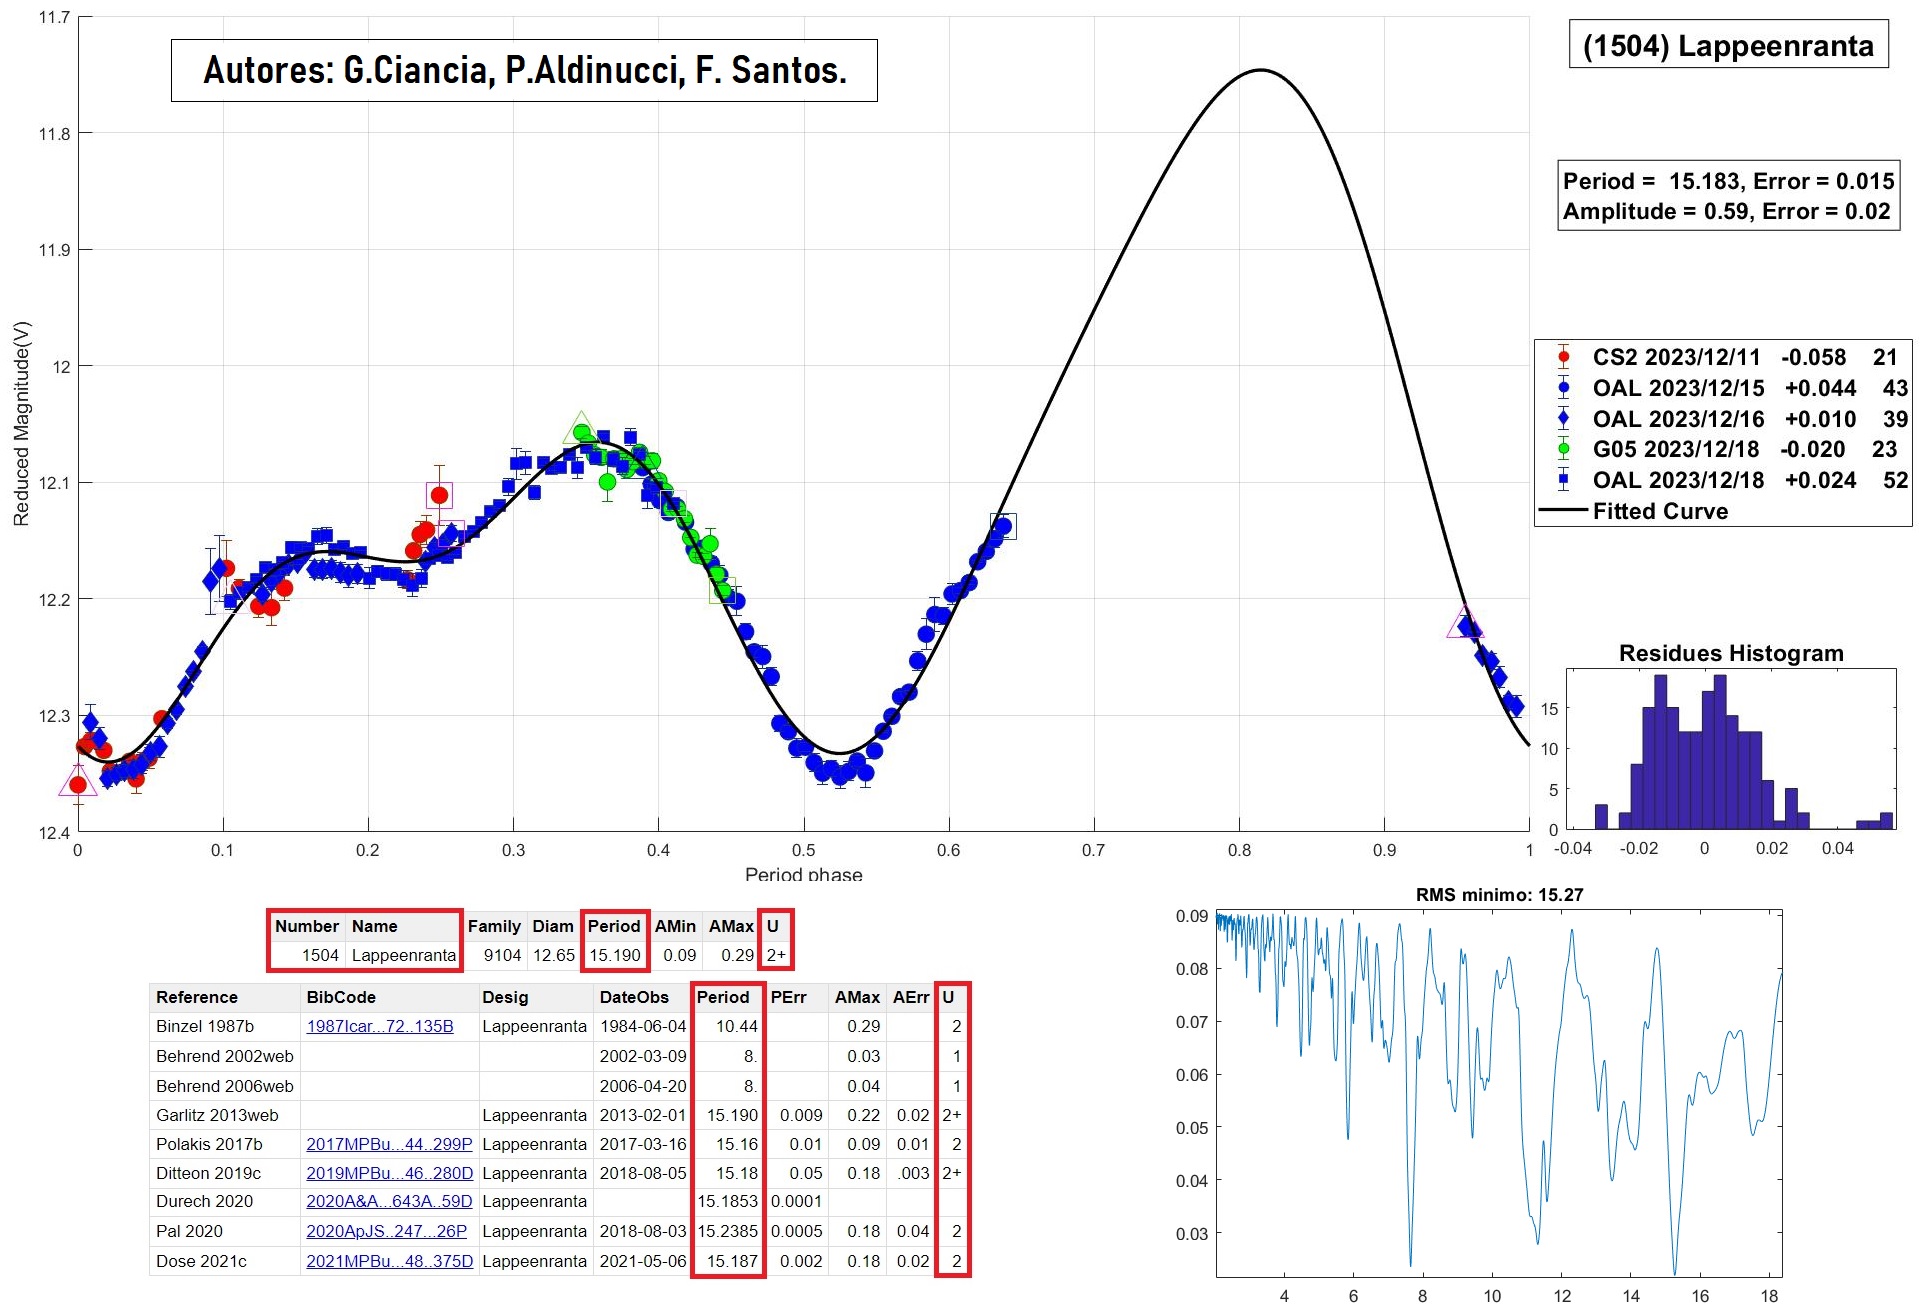Click the OAL 2023/12/16 diamond legend marker
The height and width of the screenshot is (1315, 1921).
[x=1564, y=419]
